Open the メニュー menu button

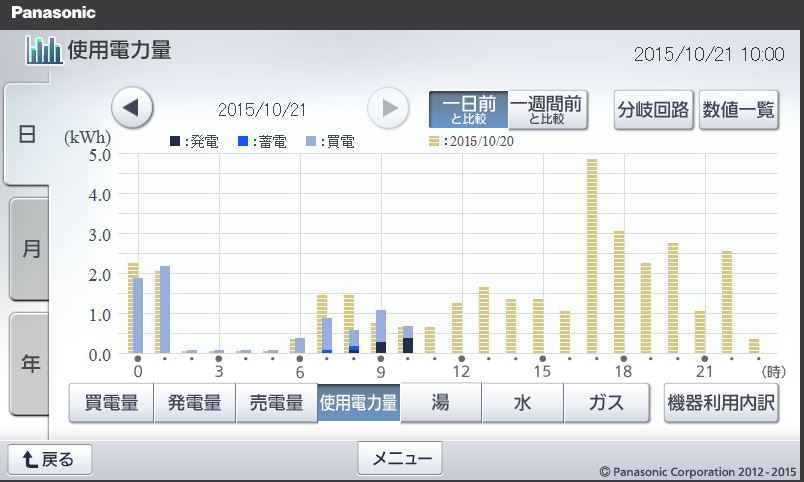pyautogui.click(x=400, y=459)
